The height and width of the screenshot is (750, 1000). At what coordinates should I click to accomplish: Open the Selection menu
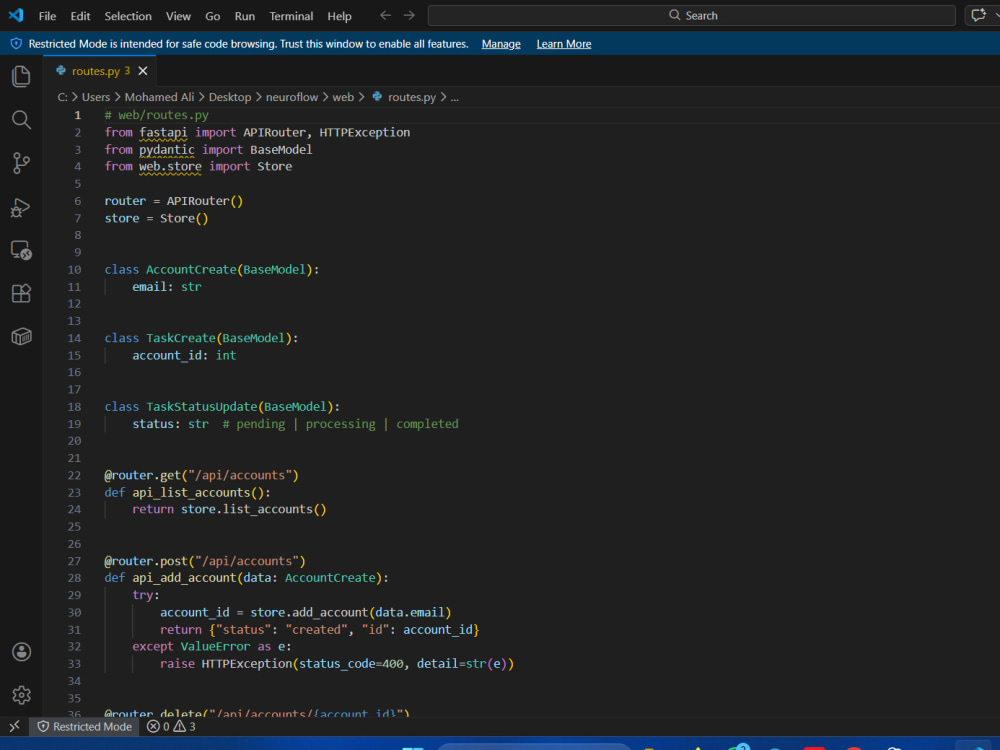click(x=128, y=16)
